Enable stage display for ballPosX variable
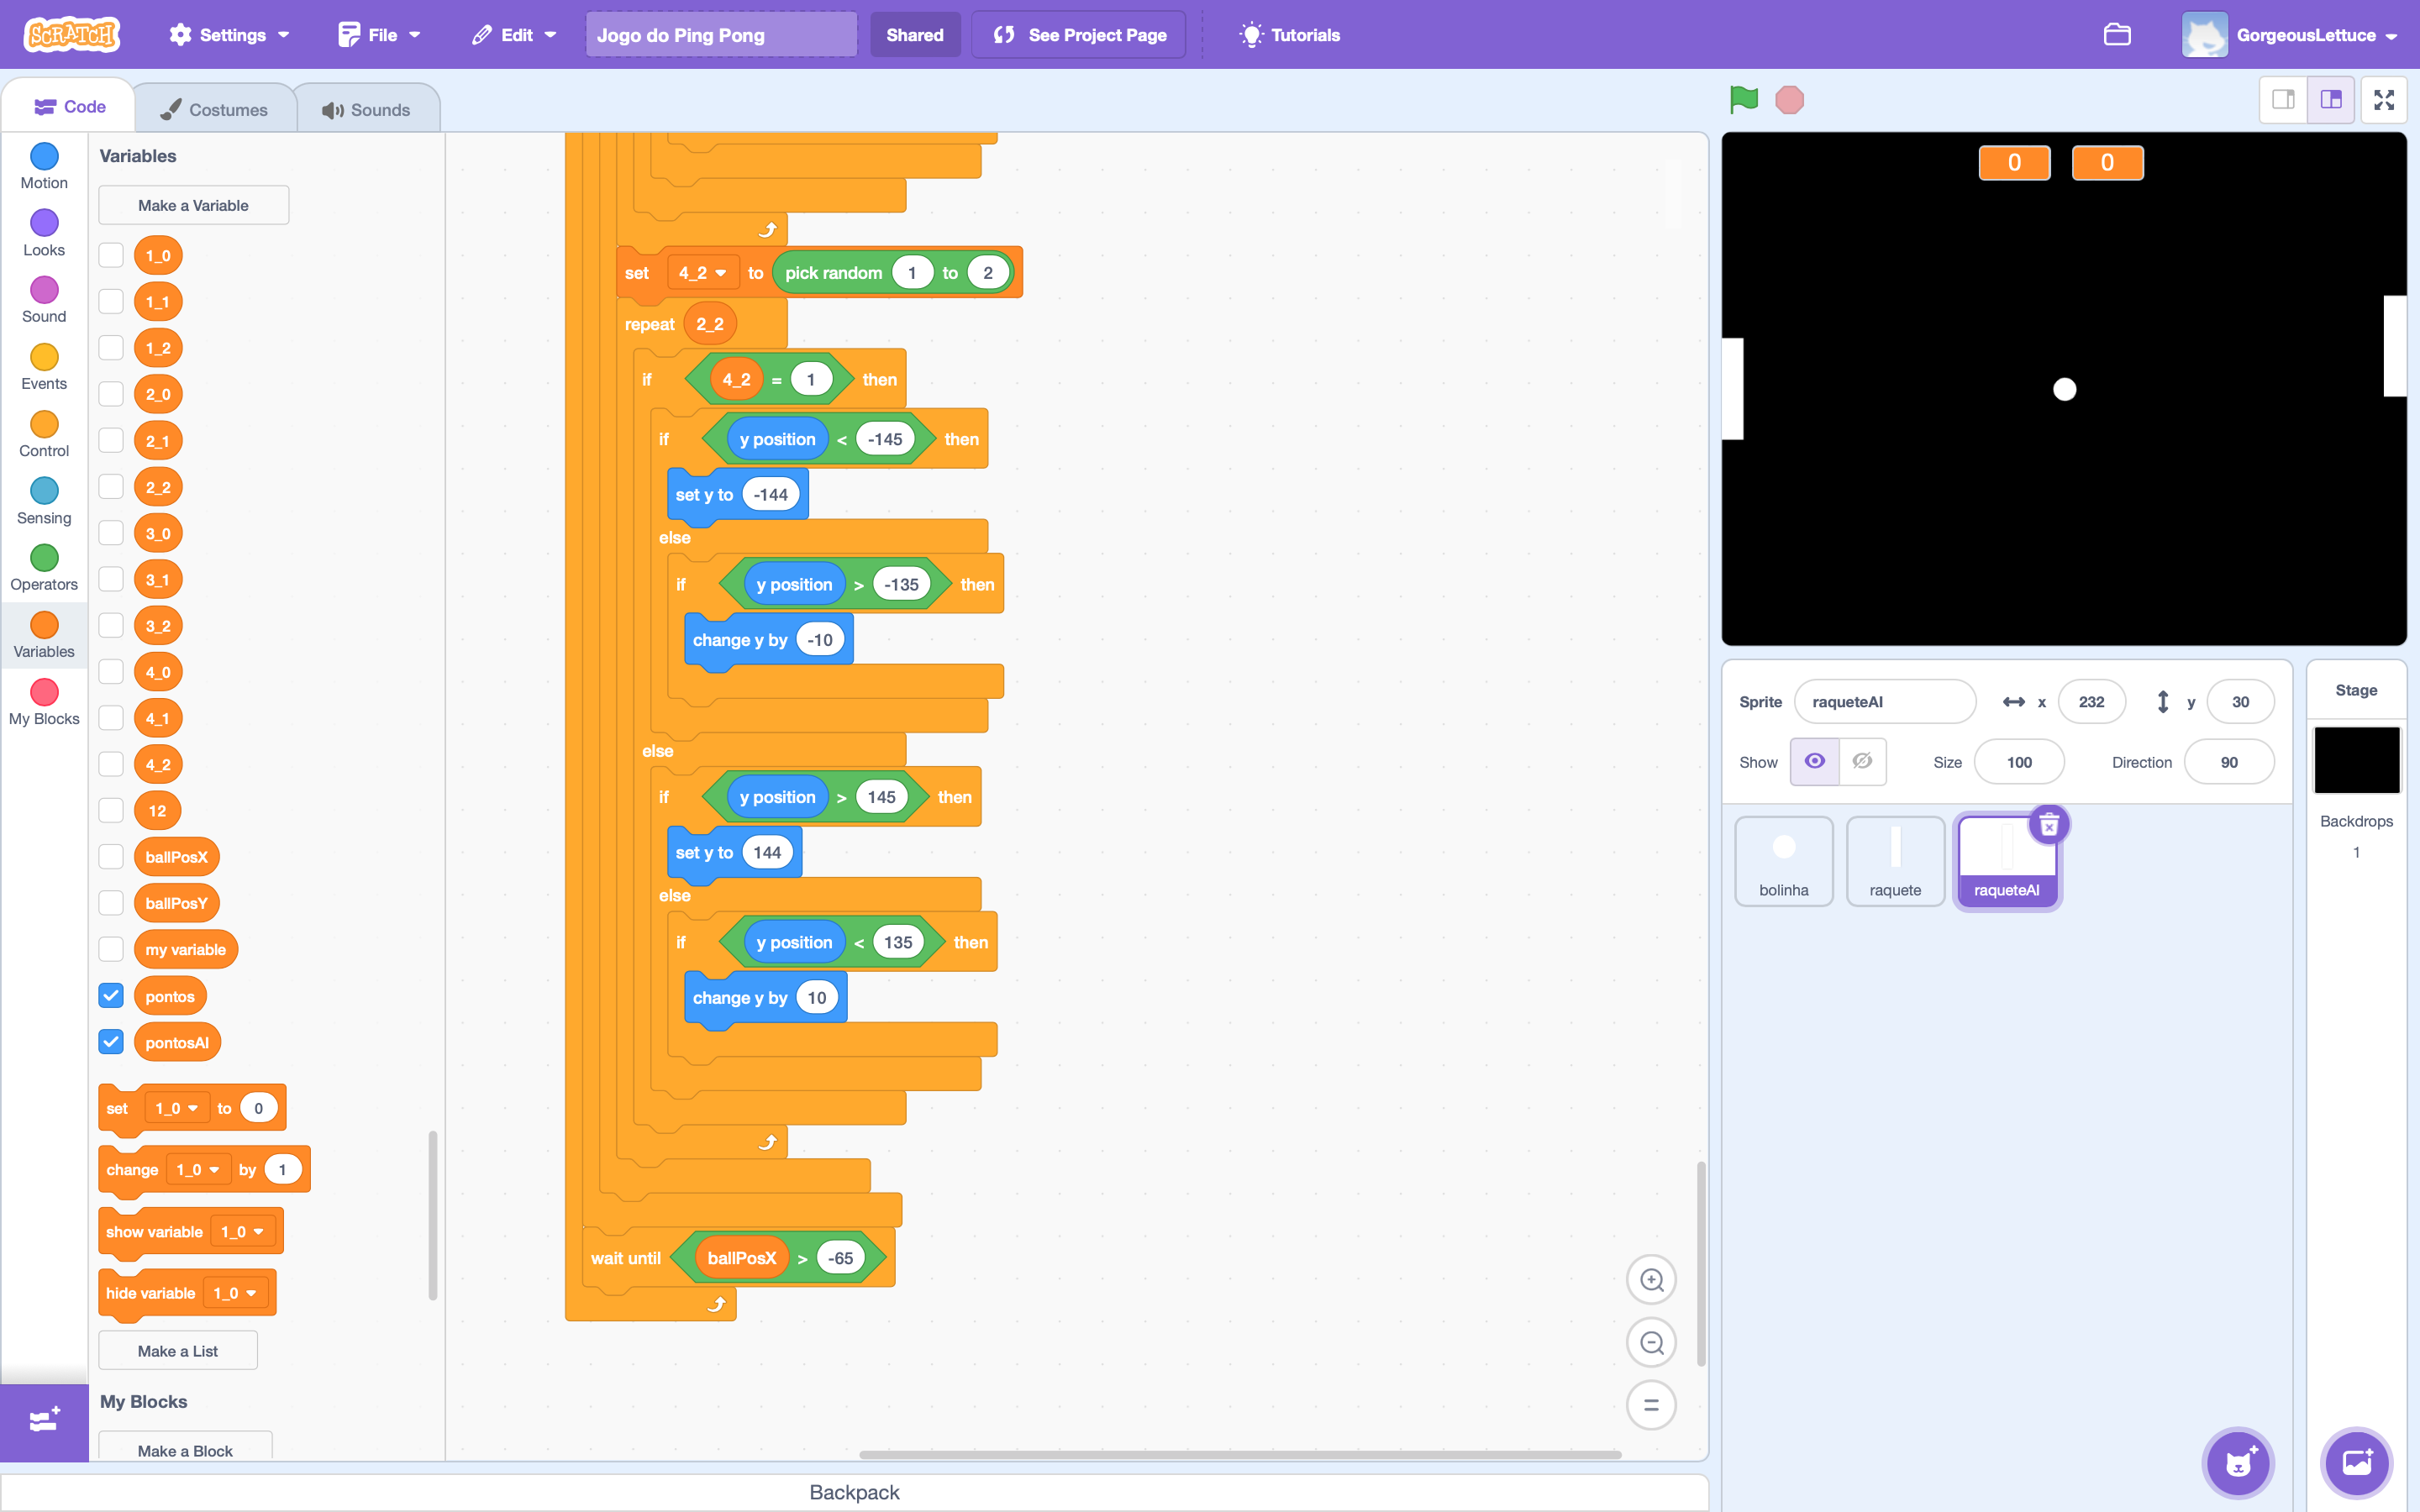 [110, 855]
